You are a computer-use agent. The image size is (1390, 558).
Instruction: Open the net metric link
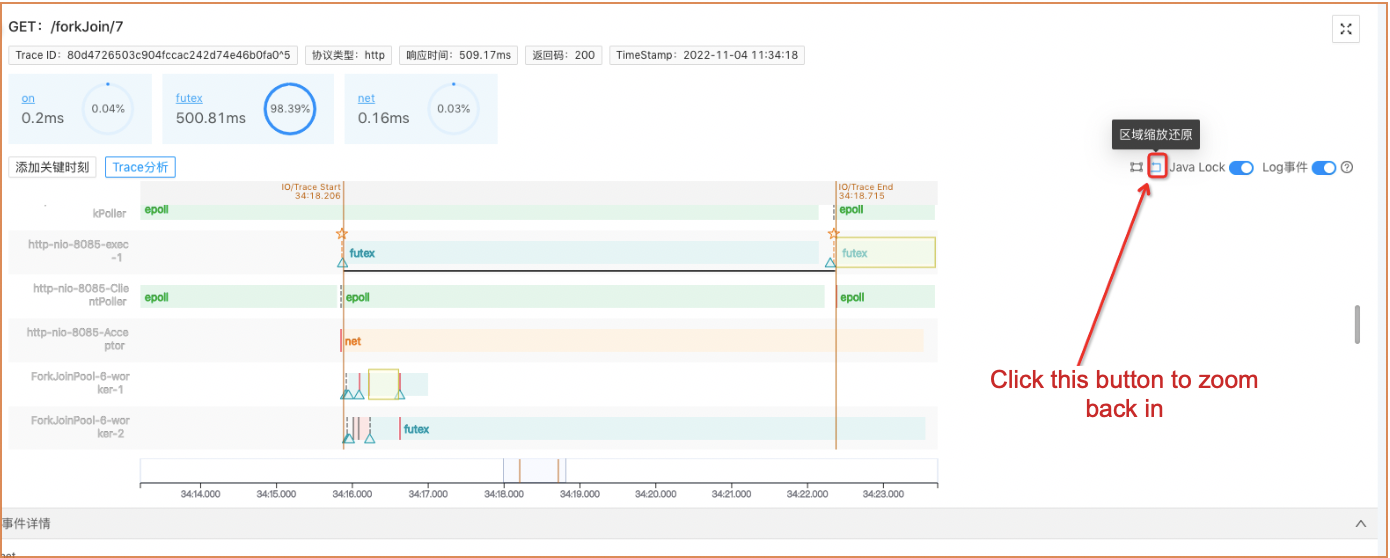pyautogui.click(x=366, y=98)
